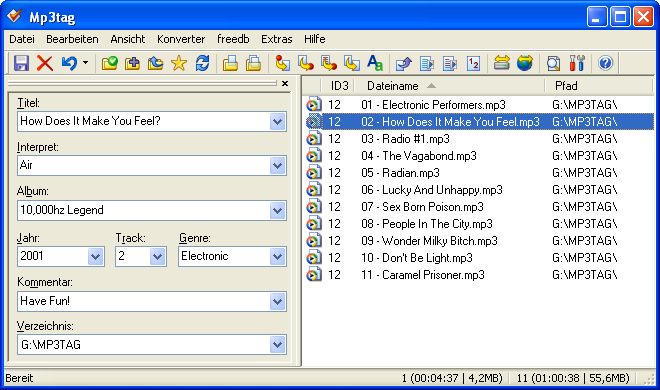Click the Save tag floppy disk icon

(x=21, y=64)
